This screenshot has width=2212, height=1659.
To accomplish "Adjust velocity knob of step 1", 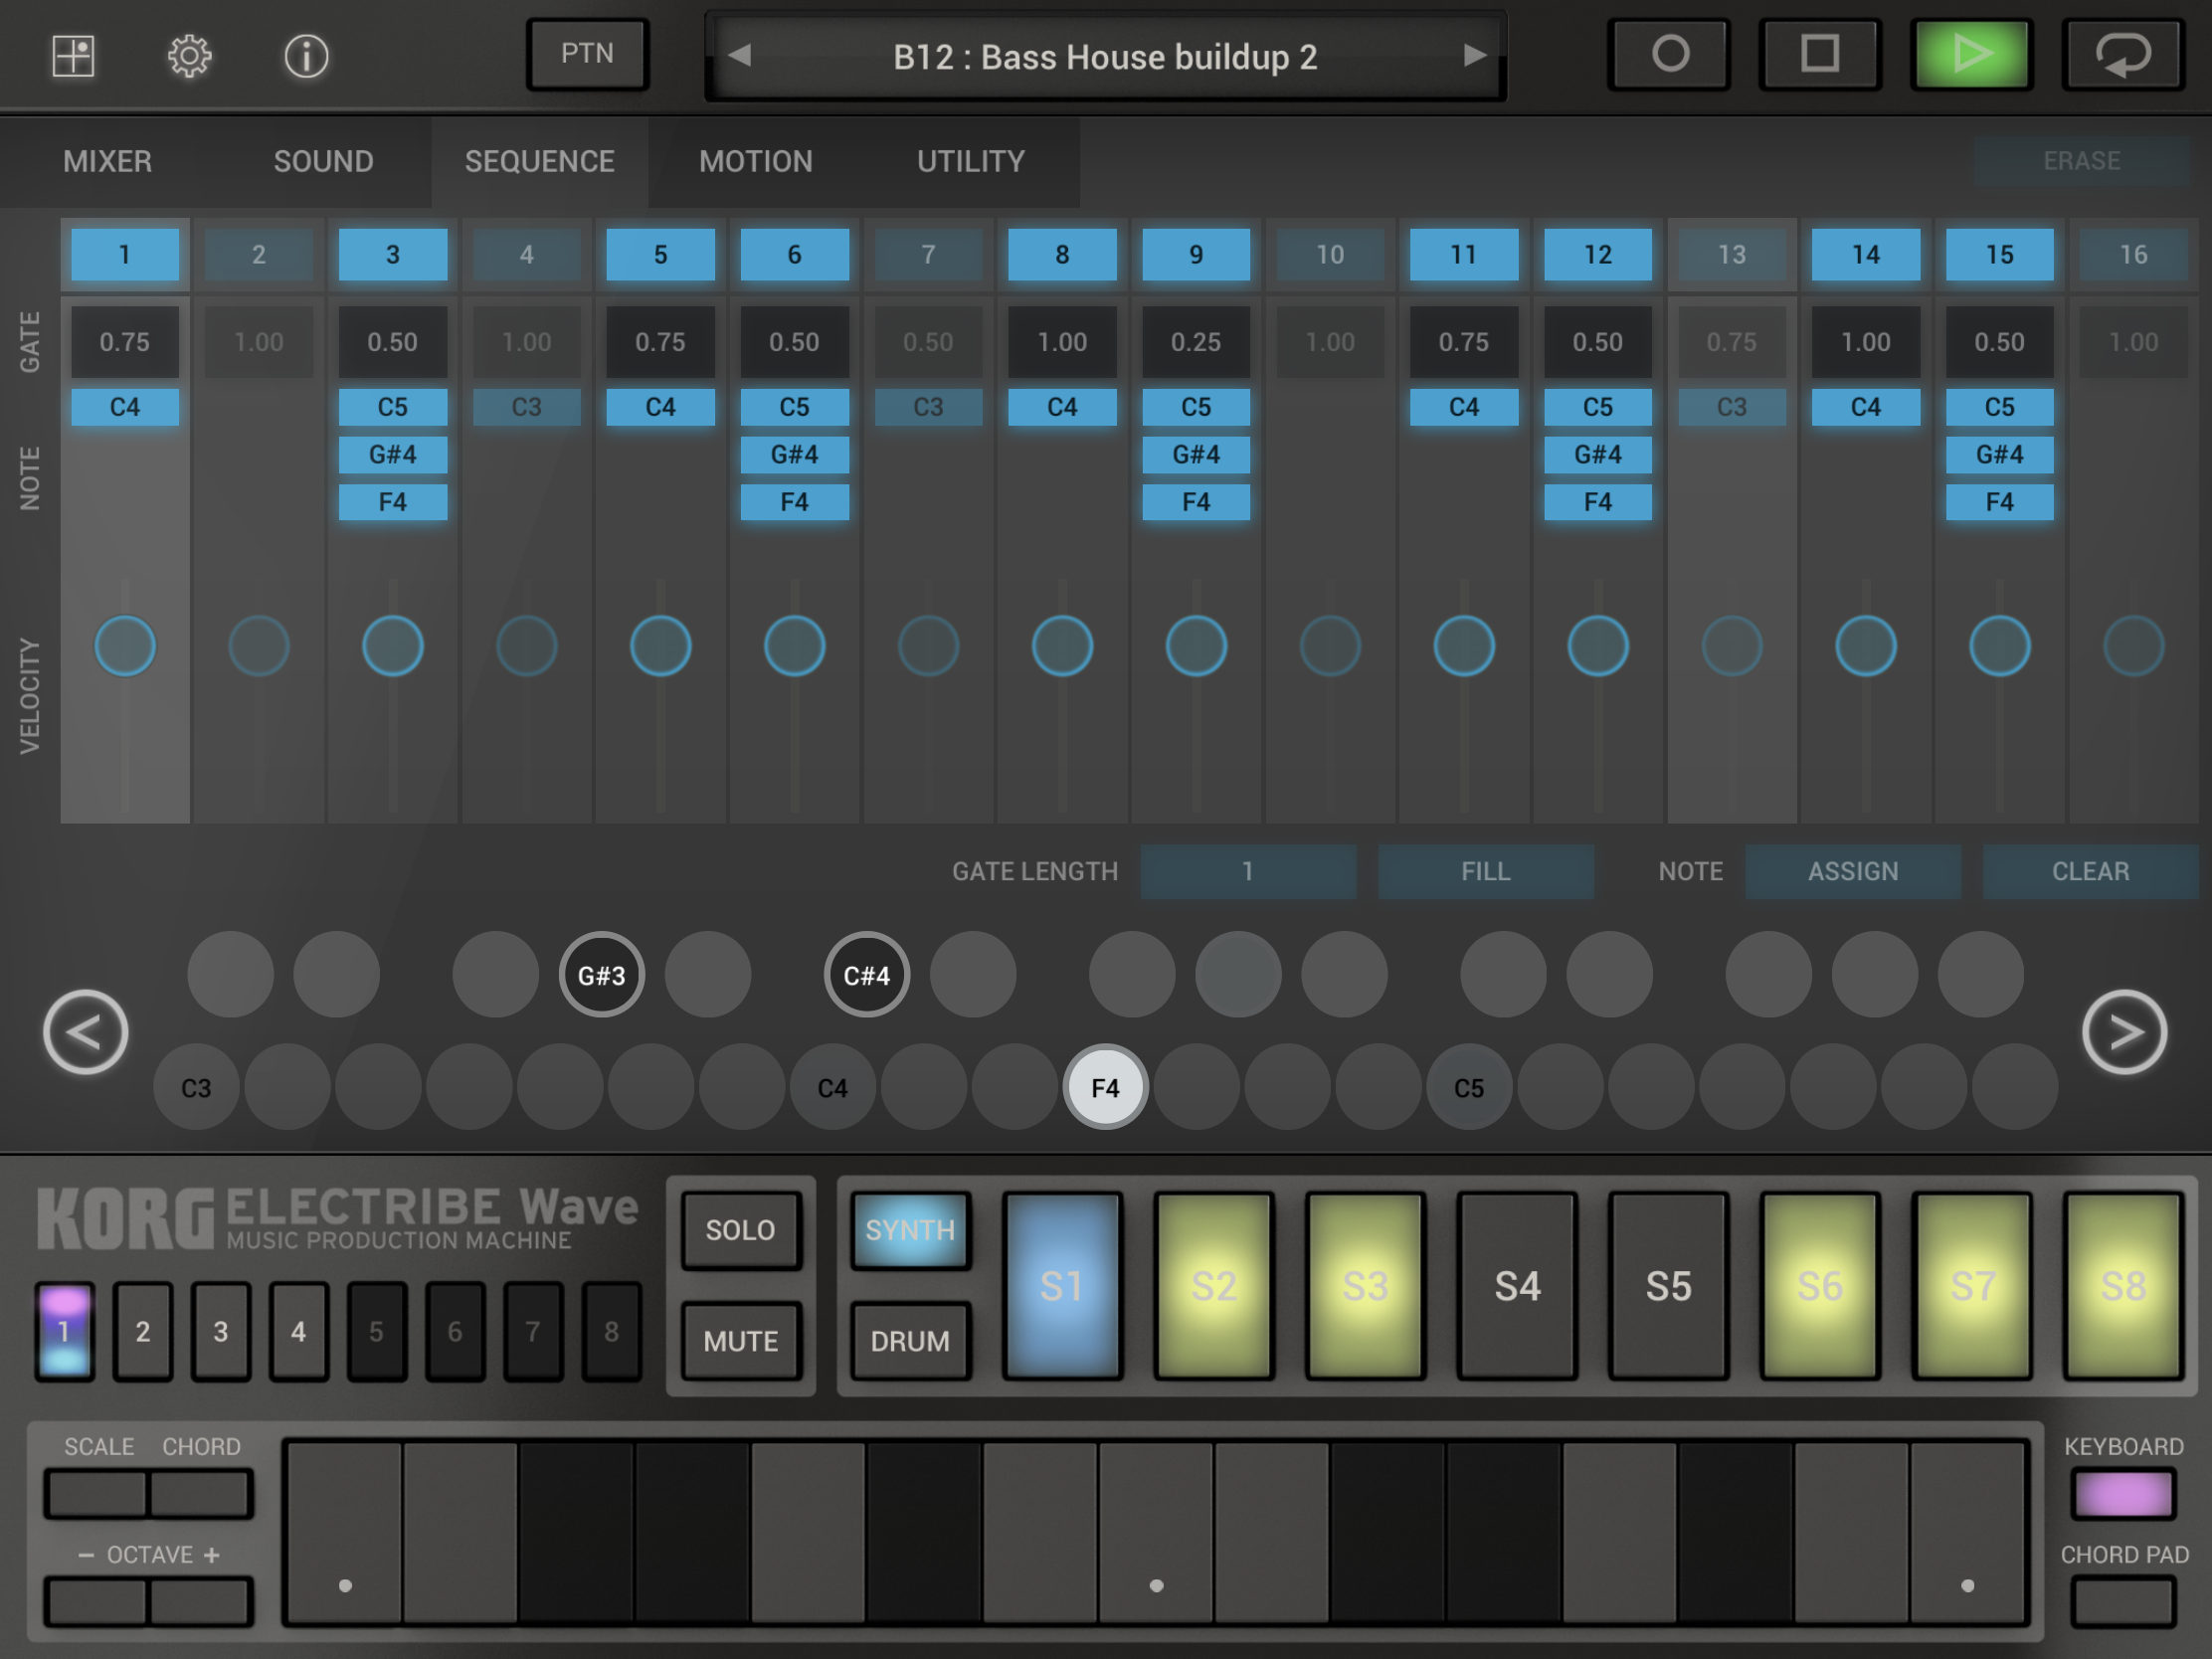I will (125, 646).
